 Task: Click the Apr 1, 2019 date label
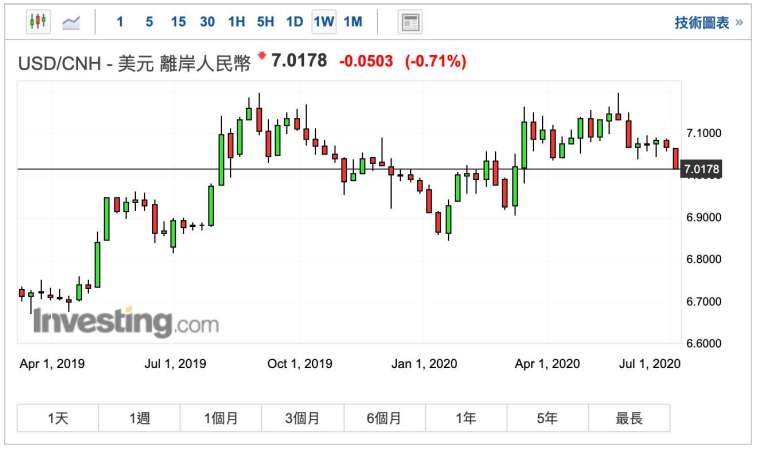tap(52, 364)
